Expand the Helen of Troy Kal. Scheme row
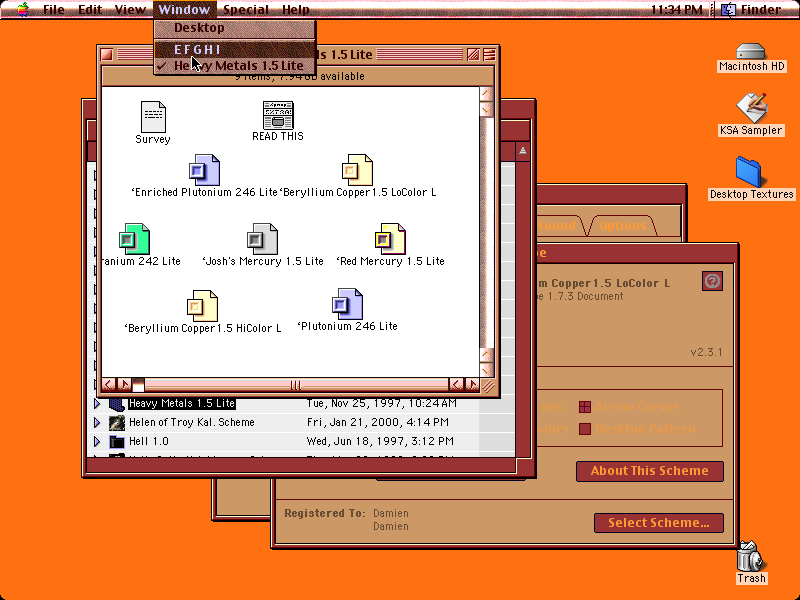Image resolution: width=800 pixels, height=600 pixels. pos(97,422)
